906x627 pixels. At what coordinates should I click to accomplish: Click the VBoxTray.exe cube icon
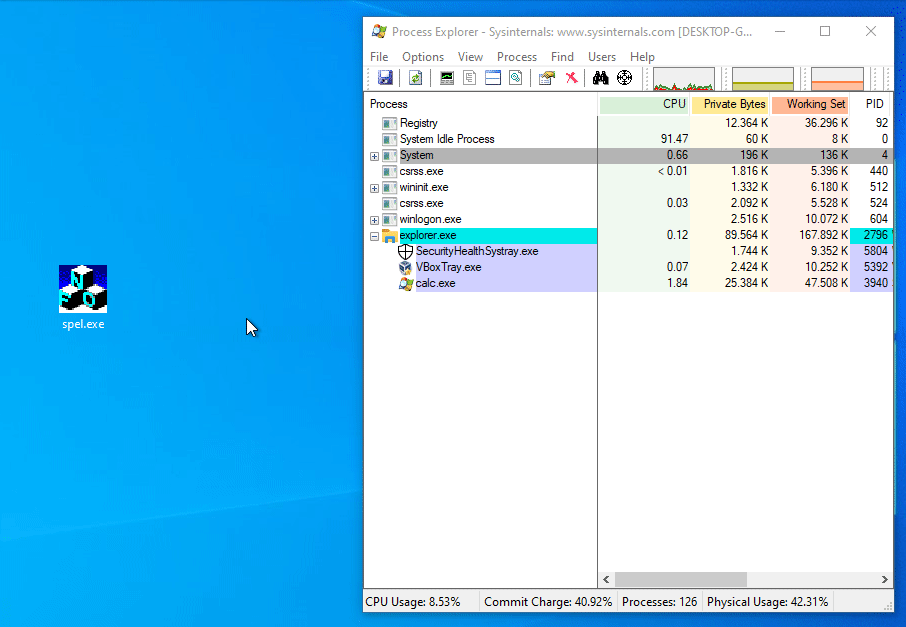406,268
